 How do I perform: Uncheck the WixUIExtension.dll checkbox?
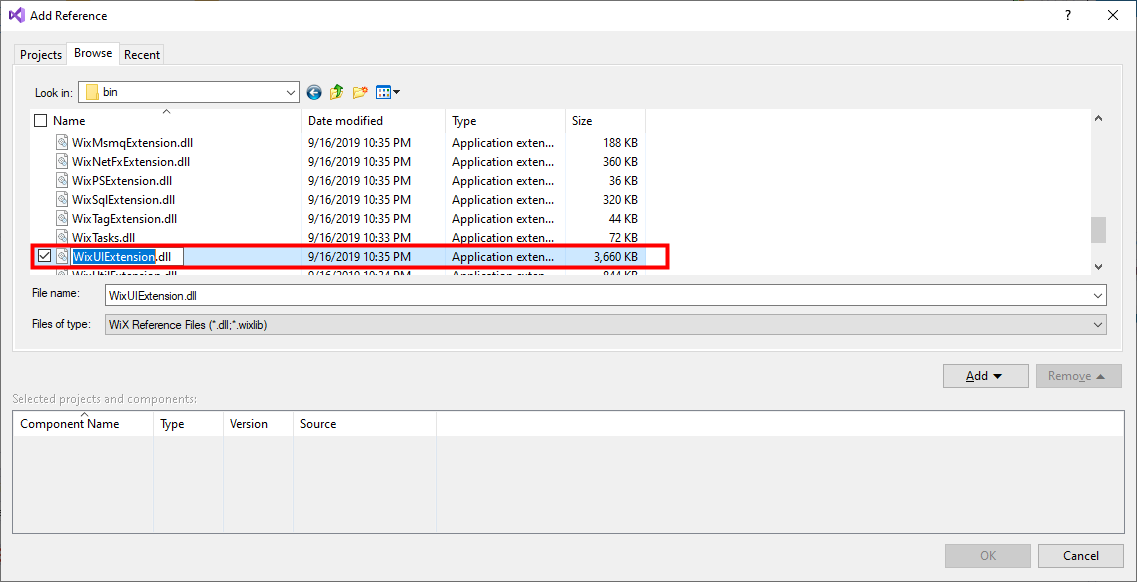44,256
